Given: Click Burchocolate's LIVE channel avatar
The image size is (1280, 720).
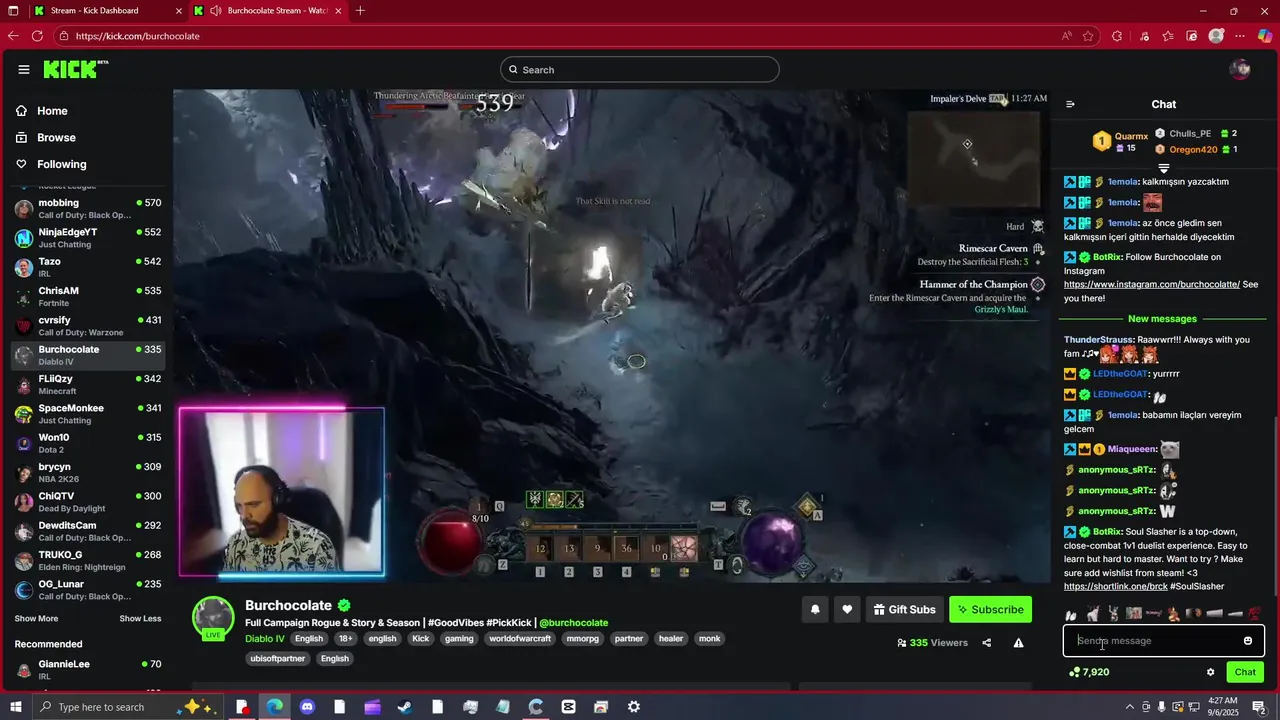Looking at the screenshot, I should point(213,617).
